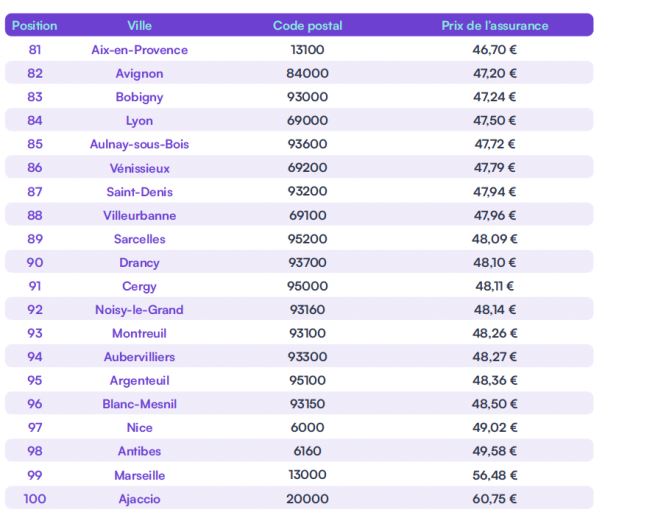Image resolution: width=647 pixels, height=532 pixels.
Task: Click the Villeurbanne city name
Action: click(139, 215)
